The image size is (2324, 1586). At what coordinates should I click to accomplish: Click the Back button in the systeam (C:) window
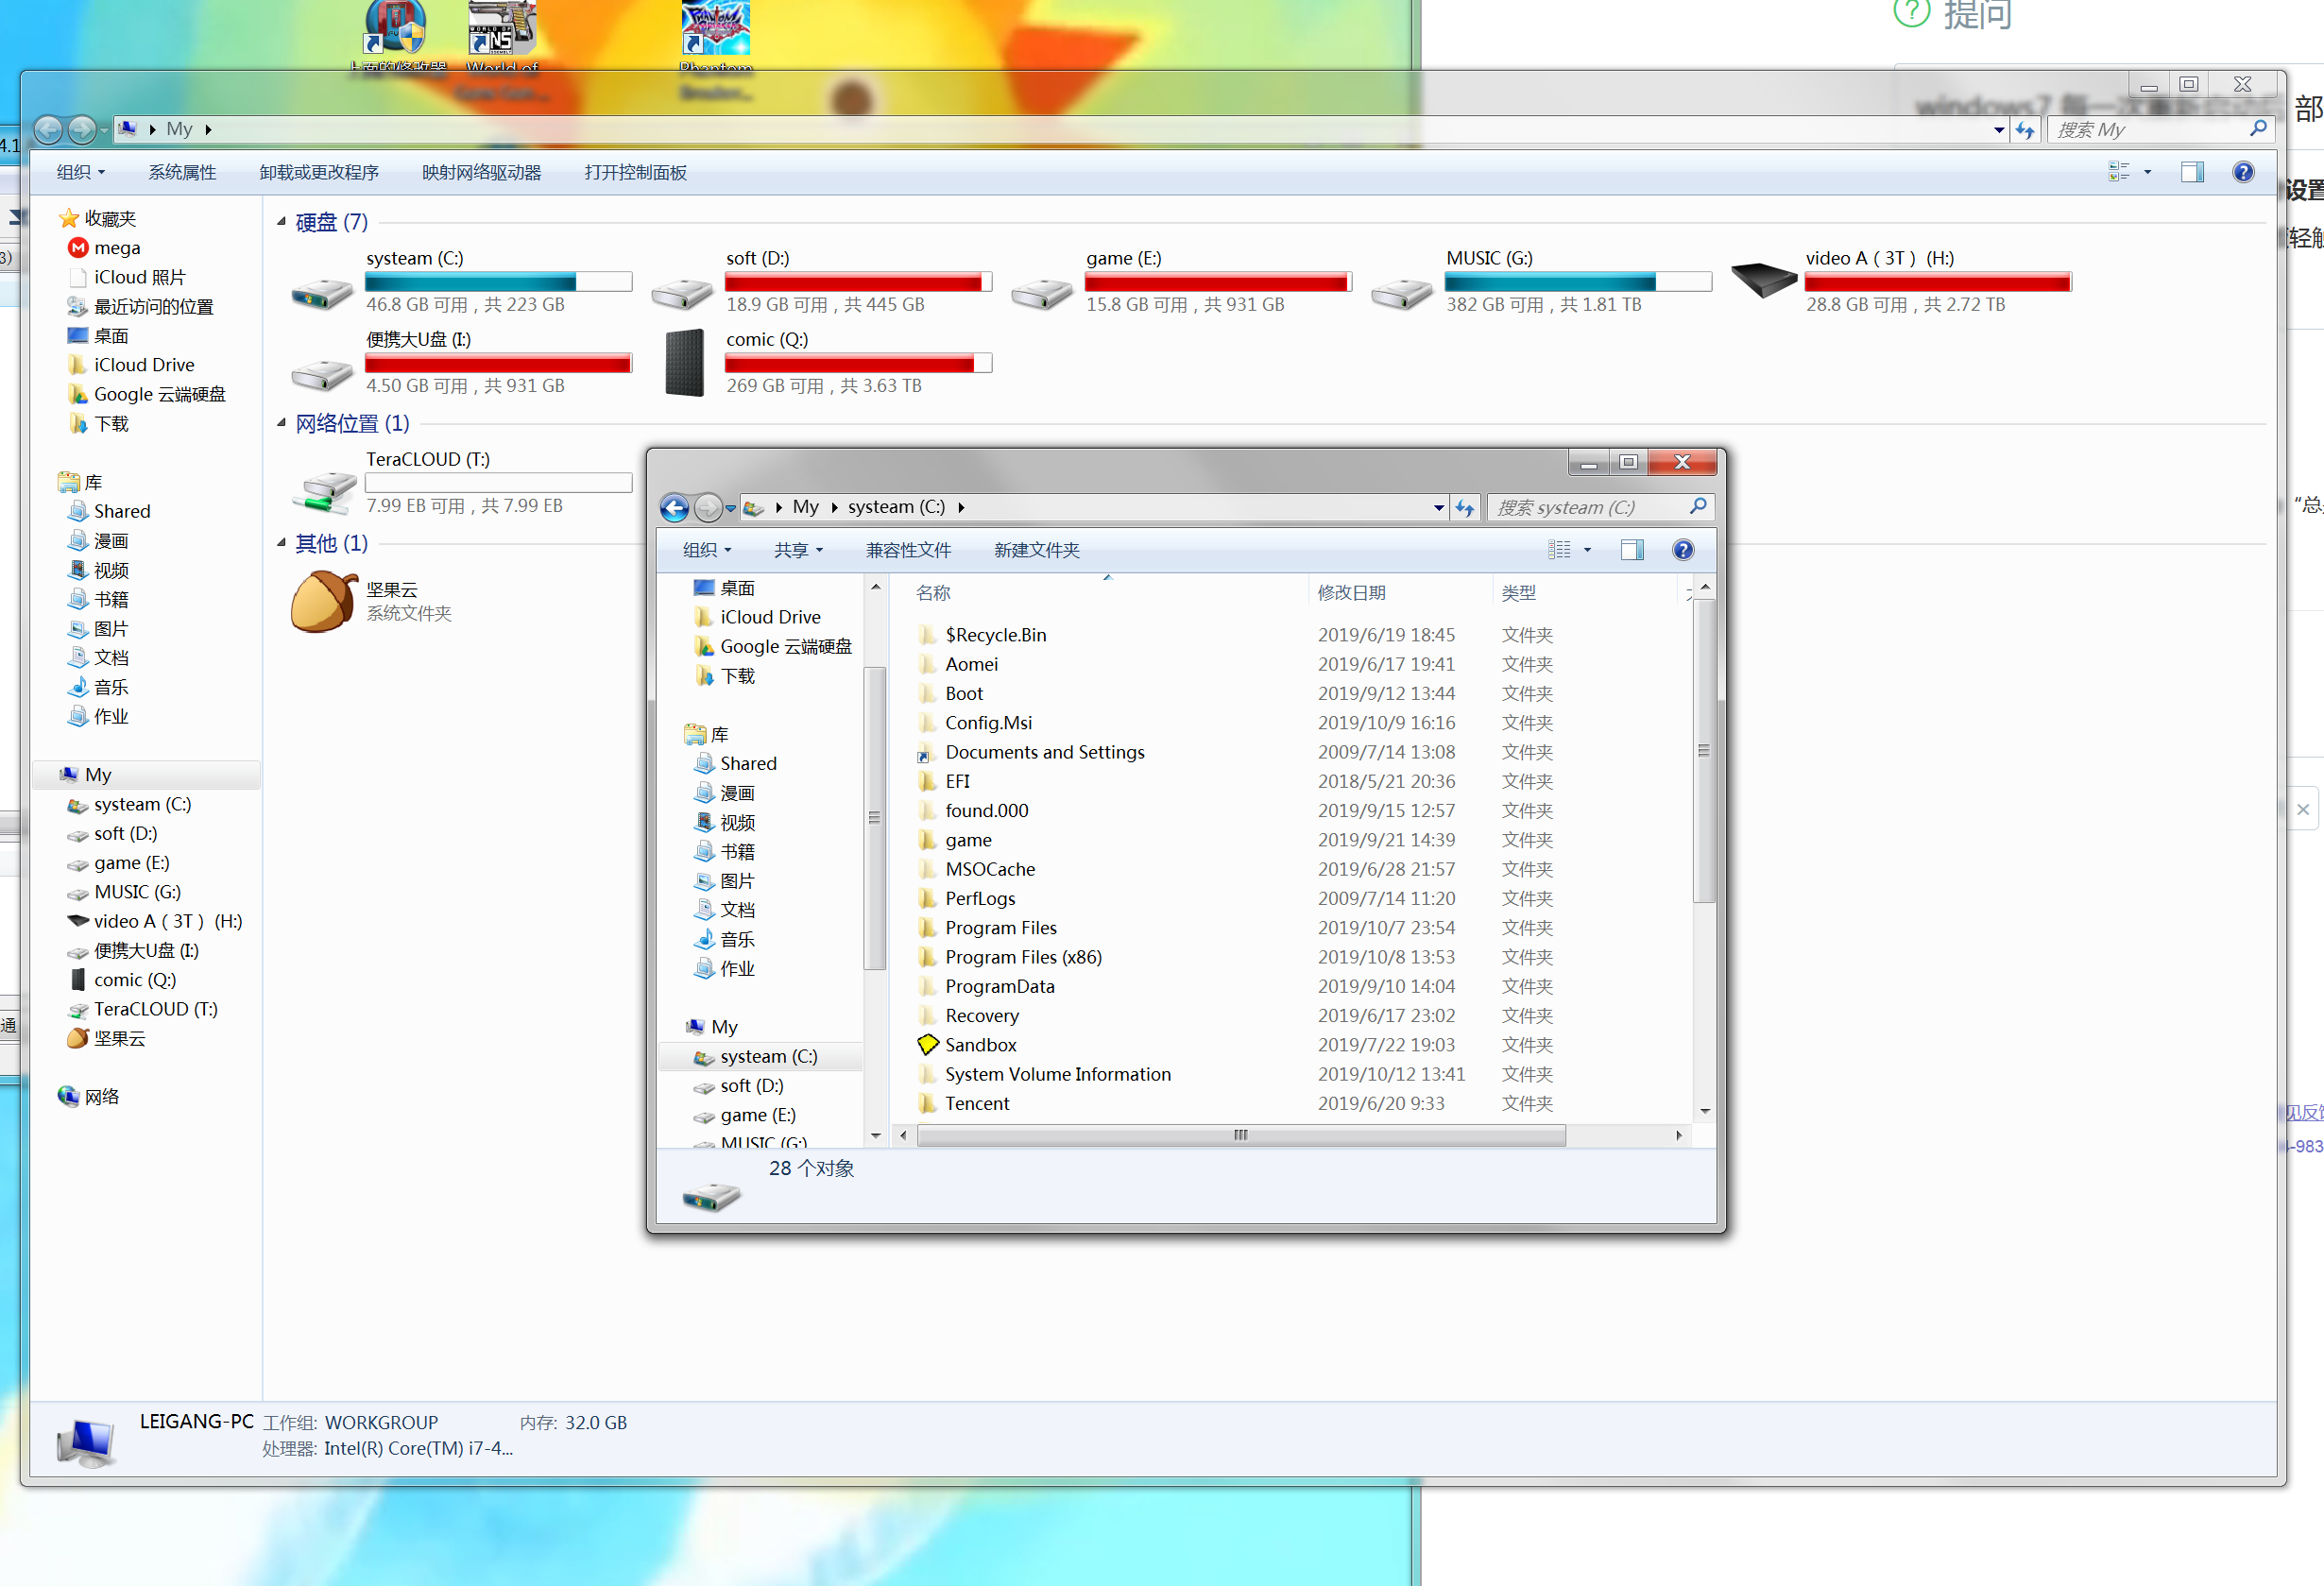point(675,508)
